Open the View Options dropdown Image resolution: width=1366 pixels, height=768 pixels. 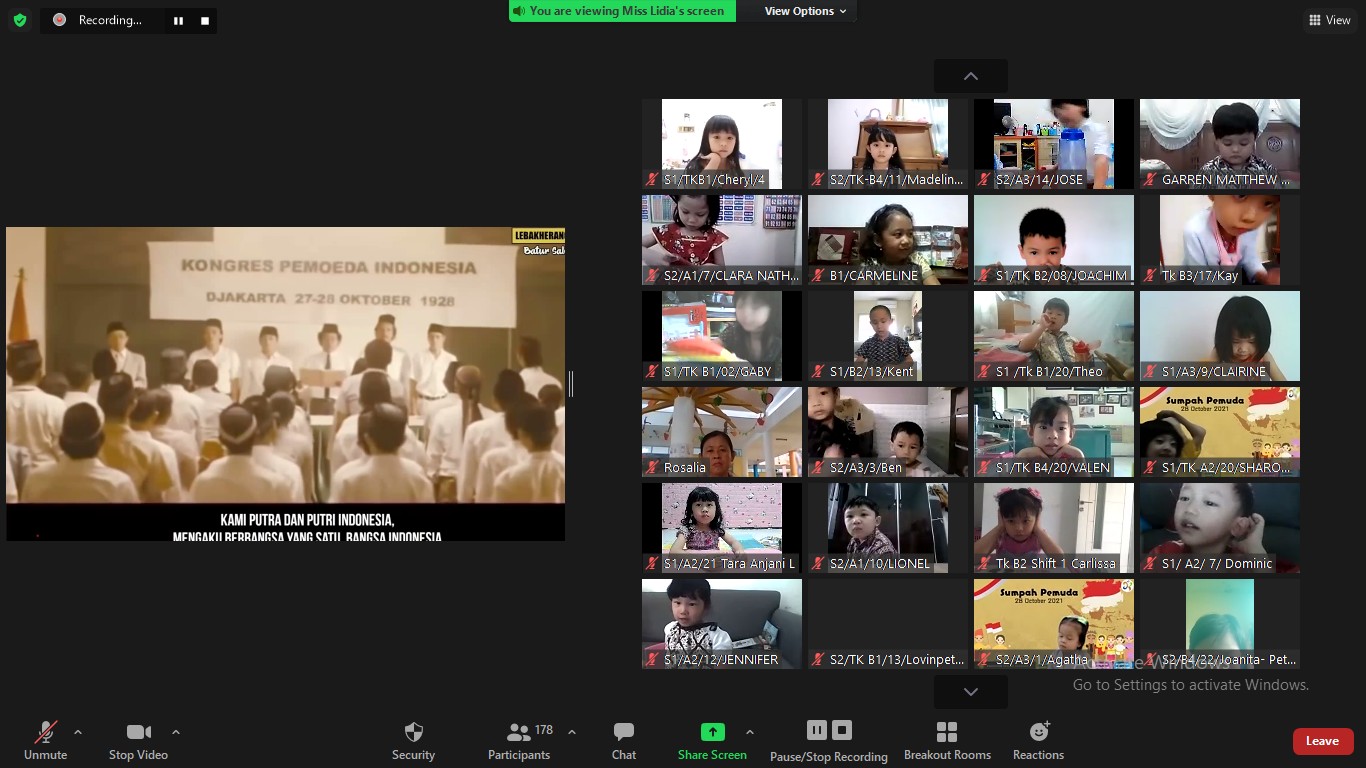point(805,11)
